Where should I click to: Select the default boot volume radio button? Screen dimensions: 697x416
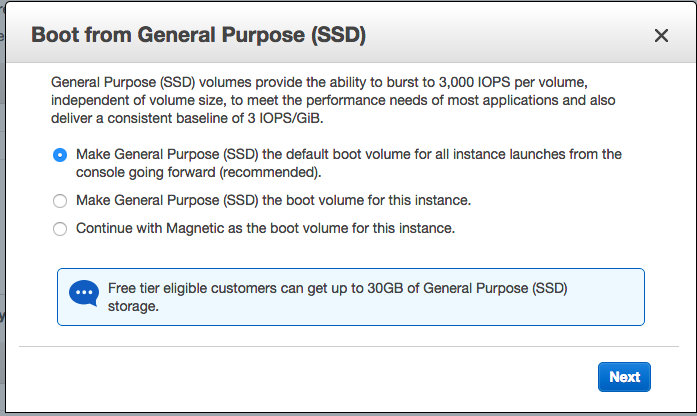pyautogui.click(x=60, y=155)
